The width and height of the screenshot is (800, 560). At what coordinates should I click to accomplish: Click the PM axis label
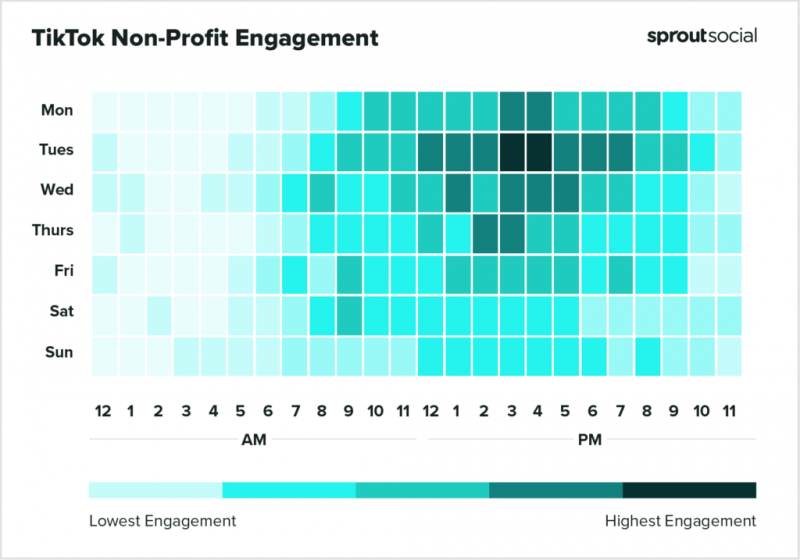coord(590,439)
